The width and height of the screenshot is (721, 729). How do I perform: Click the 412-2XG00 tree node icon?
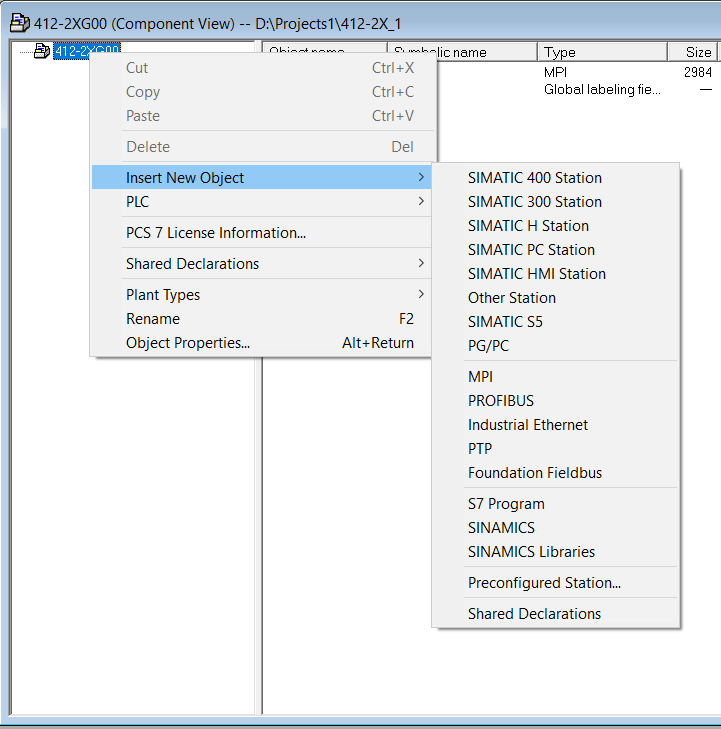[x=42, y=50]
